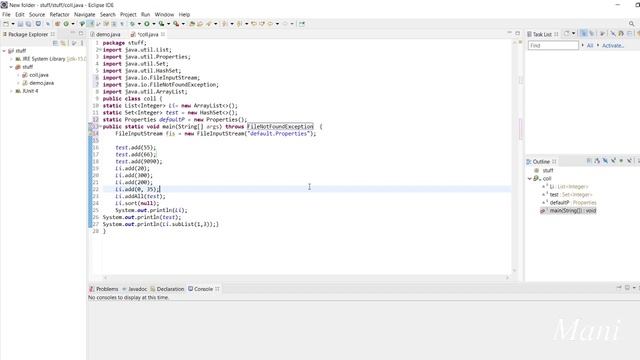This screenshot has width=640, height=360.
Task: Click the New file toolbar icon
Action: coord(6,24)
